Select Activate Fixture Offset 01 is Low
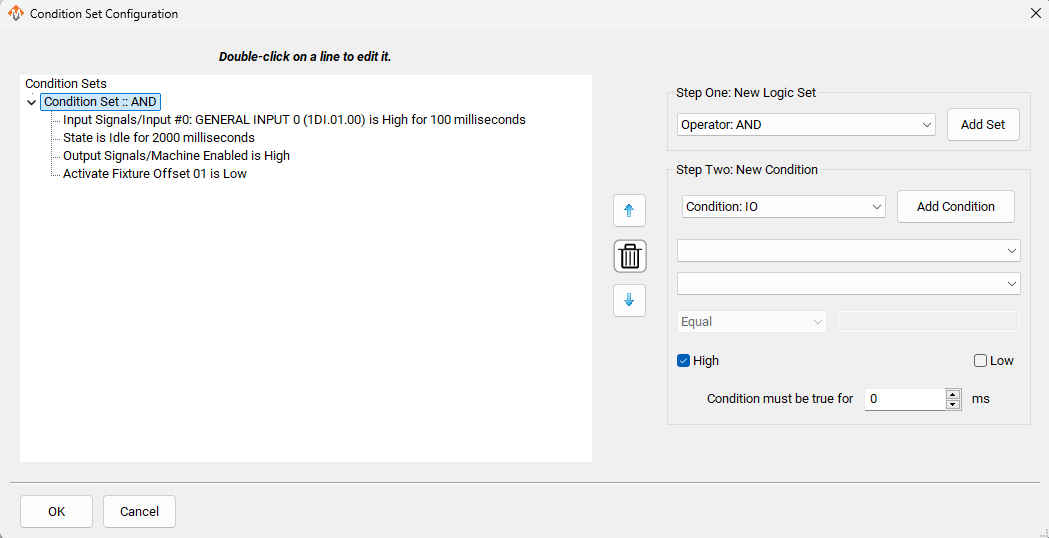The image size is (1049, 538). tap(154, 174)
